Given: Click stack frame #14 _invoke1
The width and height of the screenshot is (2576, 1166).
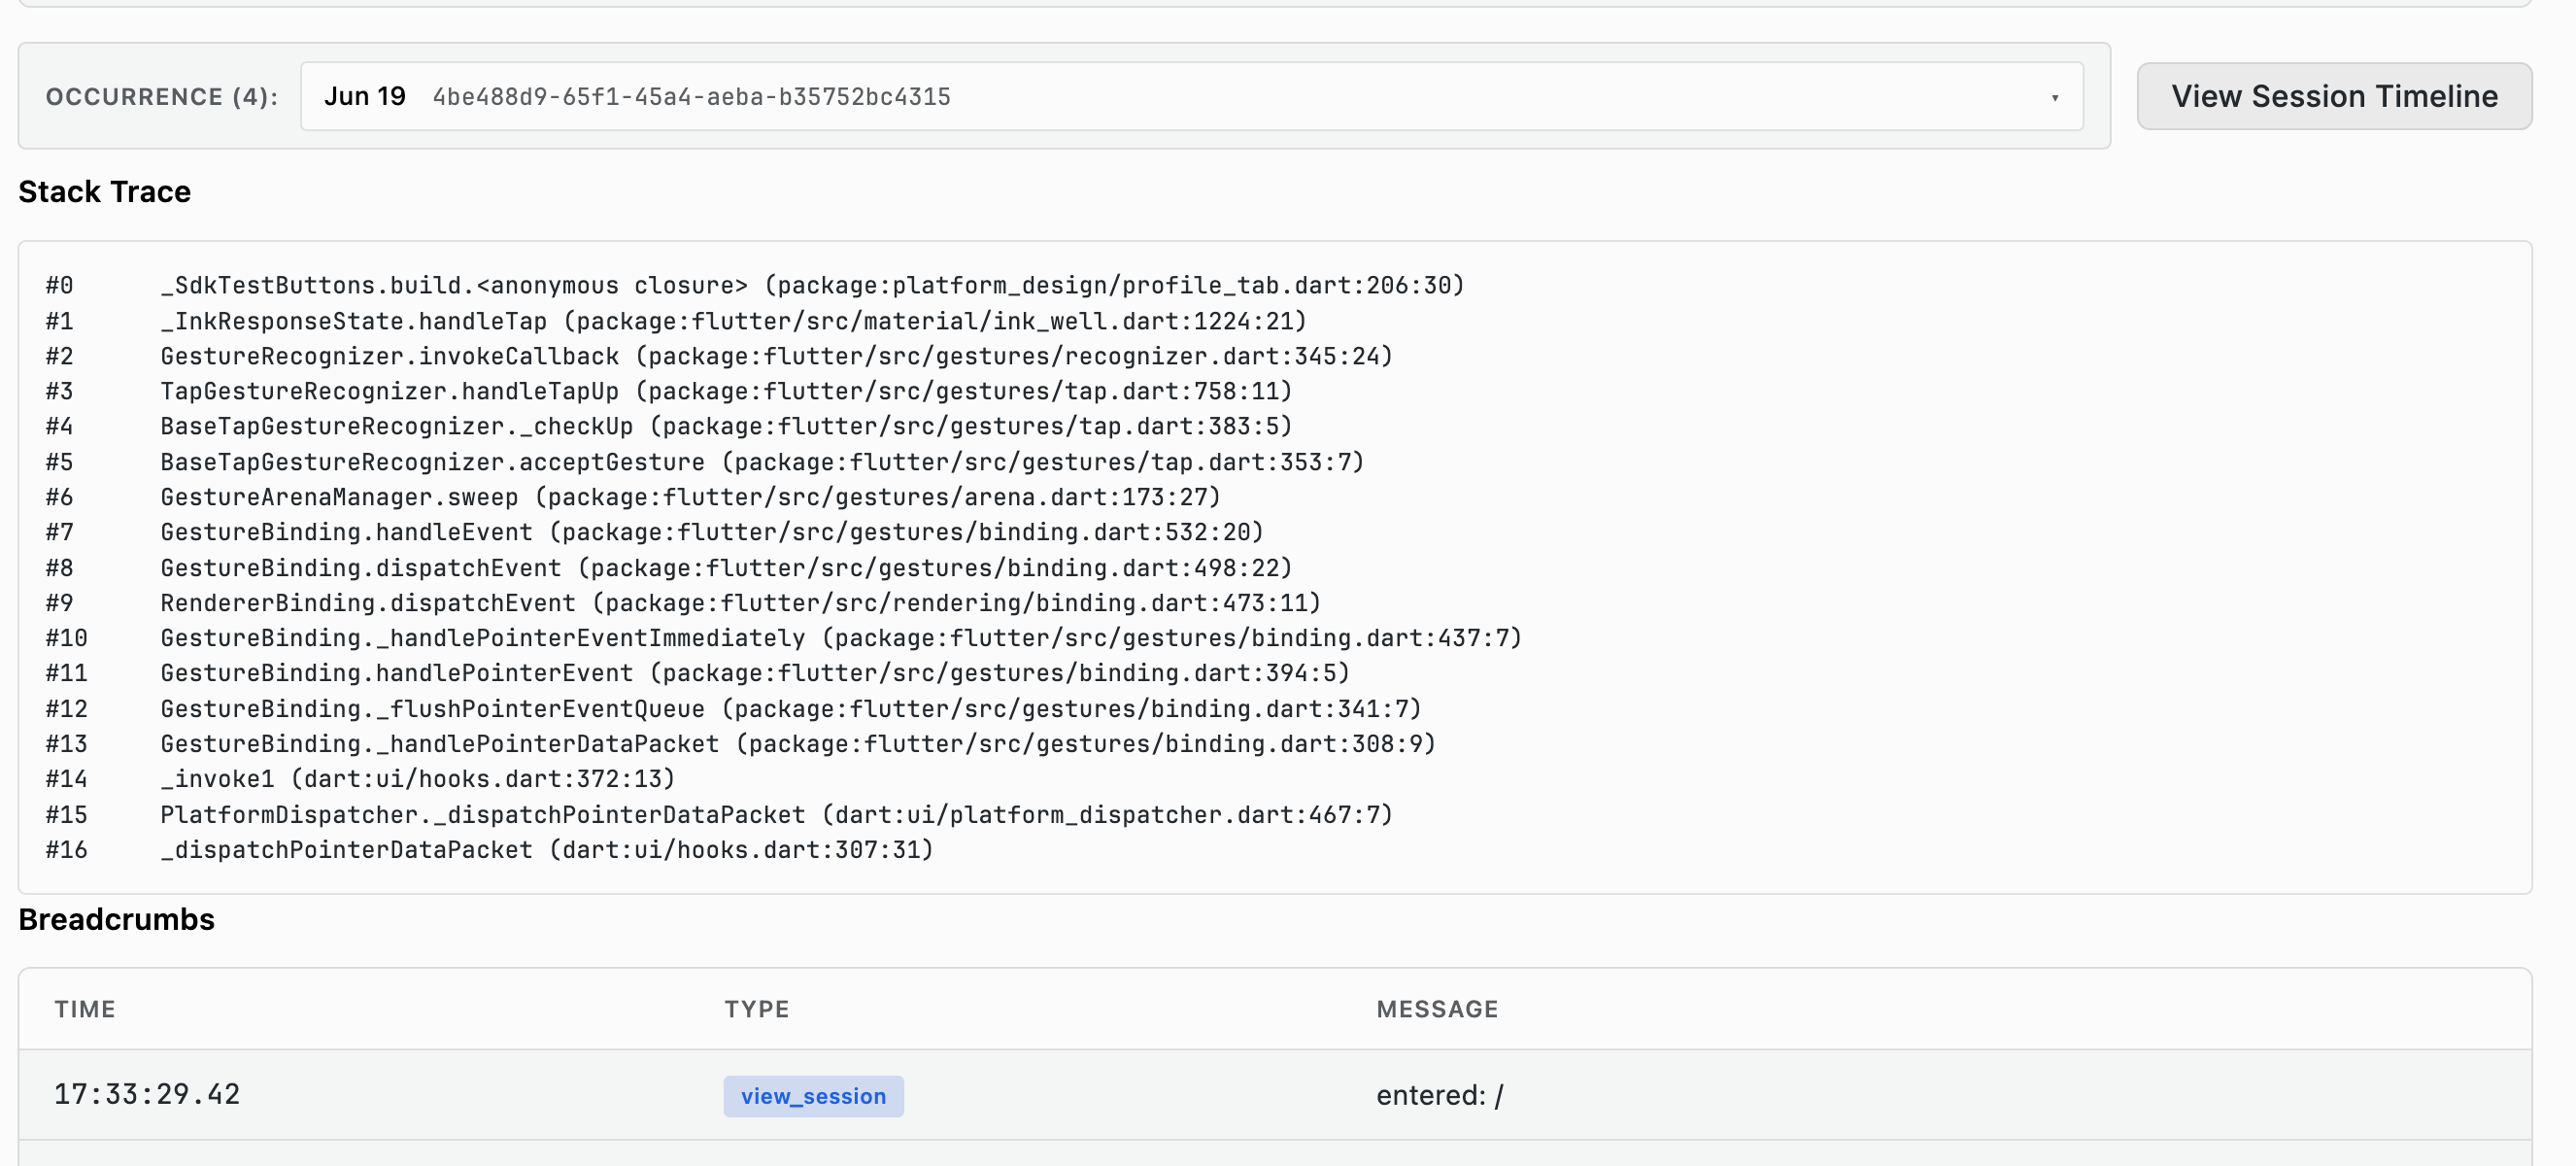Looking at the screenshot, I should pyautogui.click(x=361, y=779).
